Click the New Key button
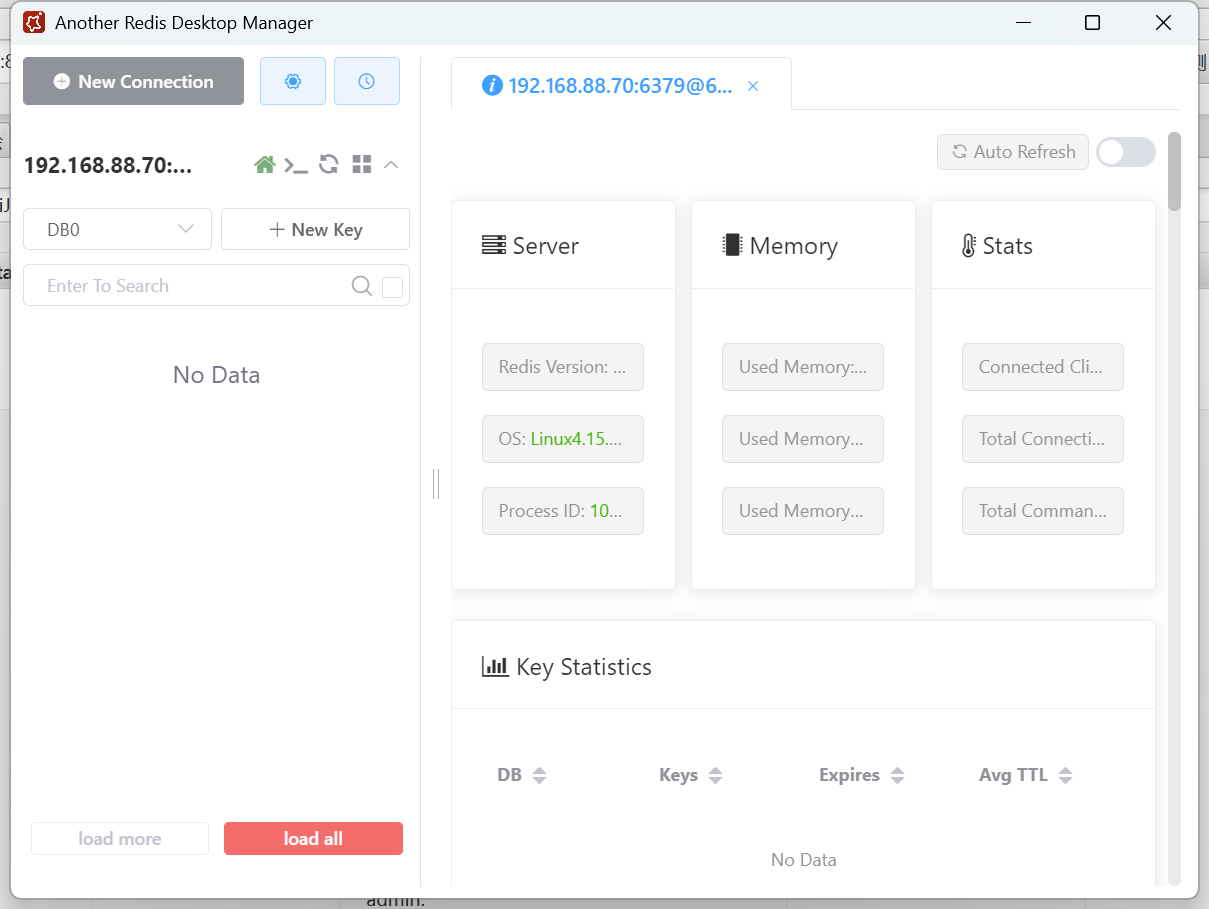The height and width of the screenshot is (909, 1209). click(x=315, y=229)
